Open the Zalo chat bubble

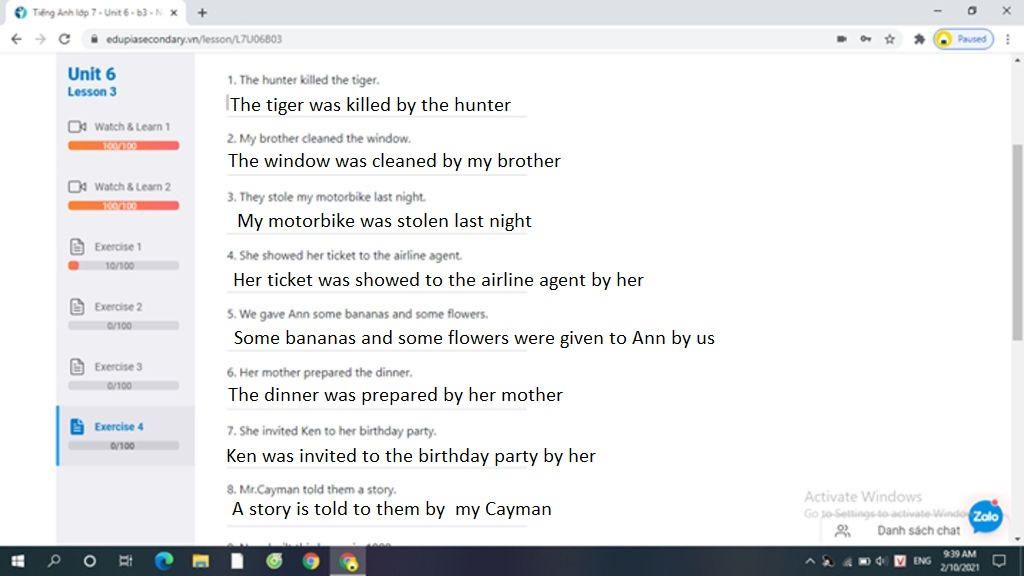tap(985, 517)
